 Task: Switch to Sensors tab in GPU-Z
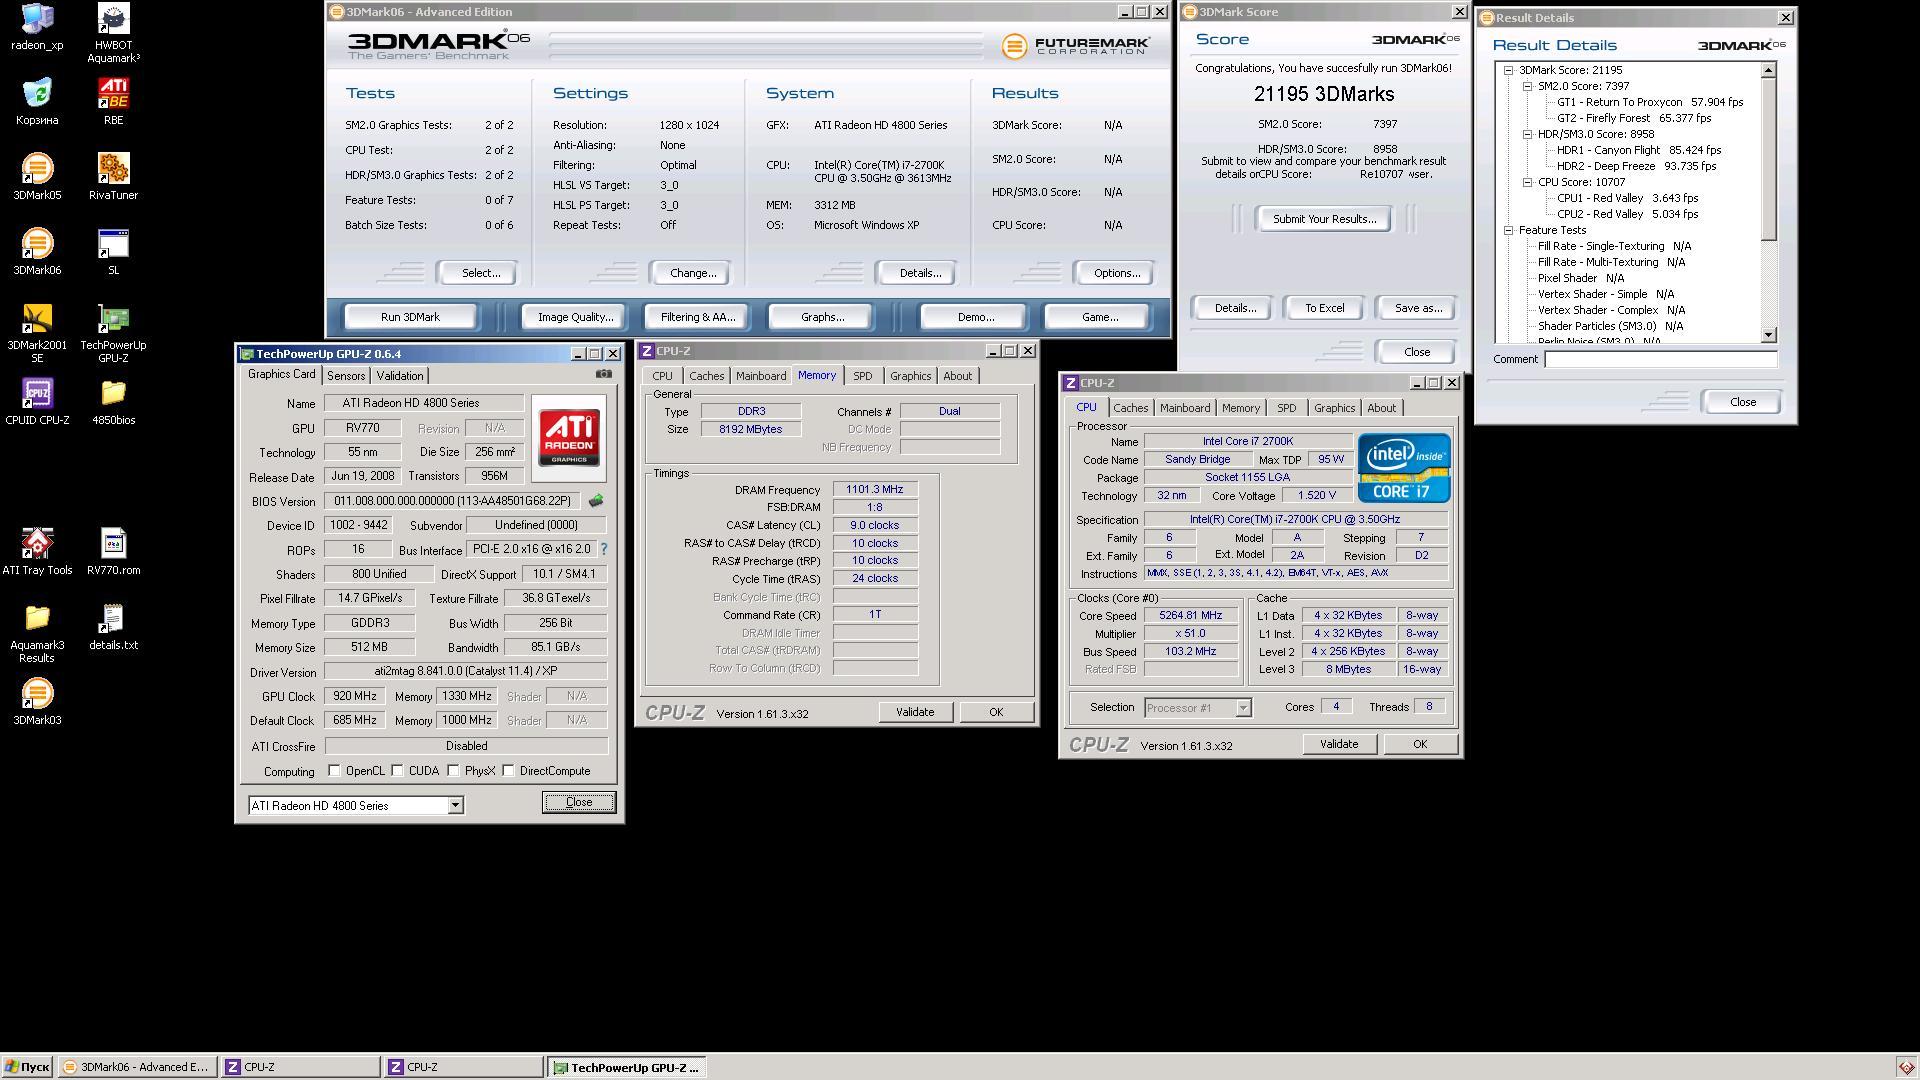click(346, 376)
